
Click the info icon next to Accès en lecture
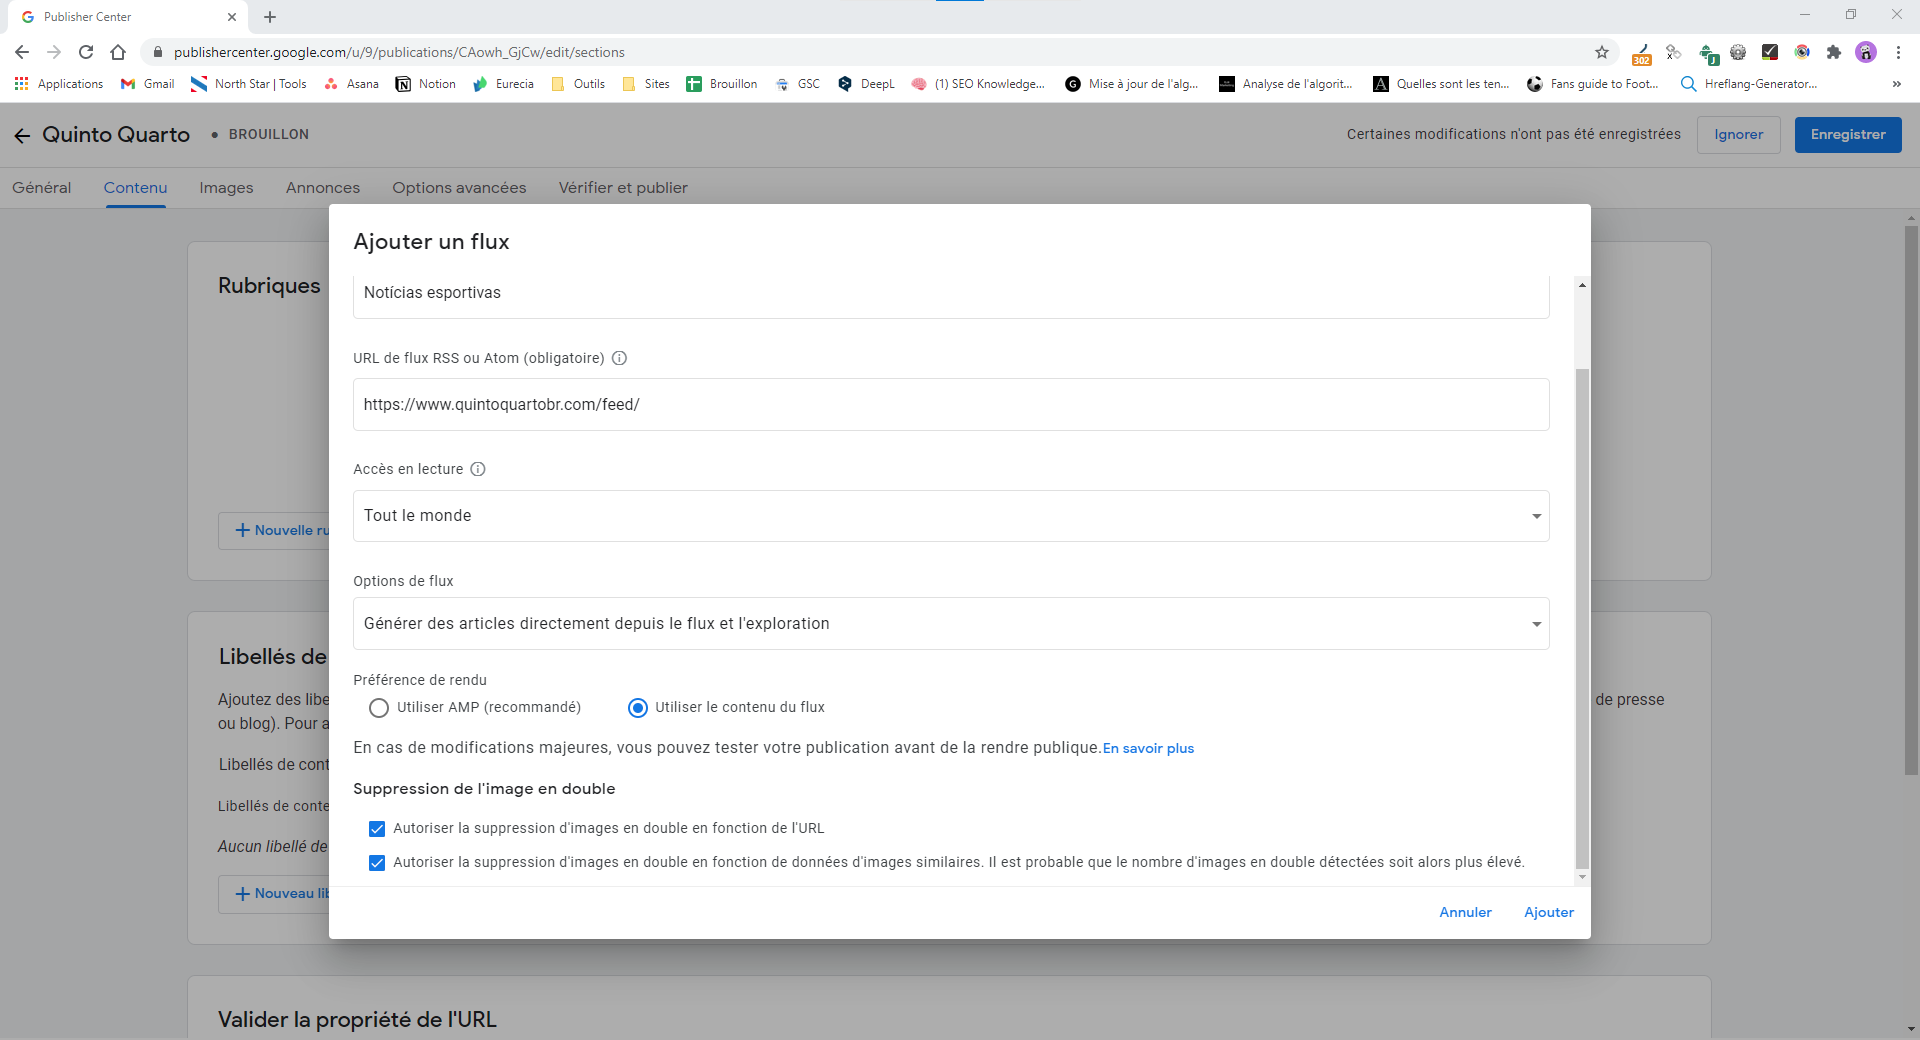(478, 469)
